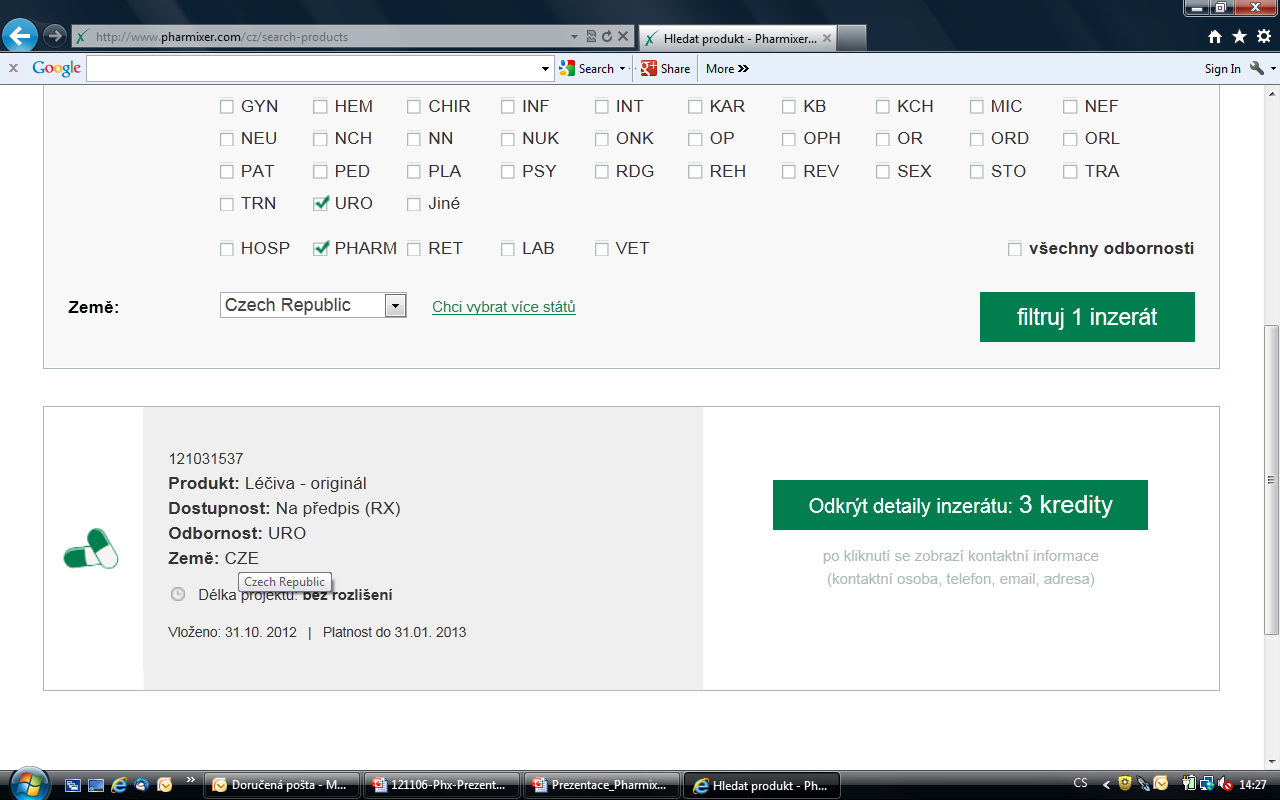The width and height of the screenshot is (1280, 800).
Task: Follow 'Chci vybrat více států' link
Action: pyautogui.click(x=504, y=307)
